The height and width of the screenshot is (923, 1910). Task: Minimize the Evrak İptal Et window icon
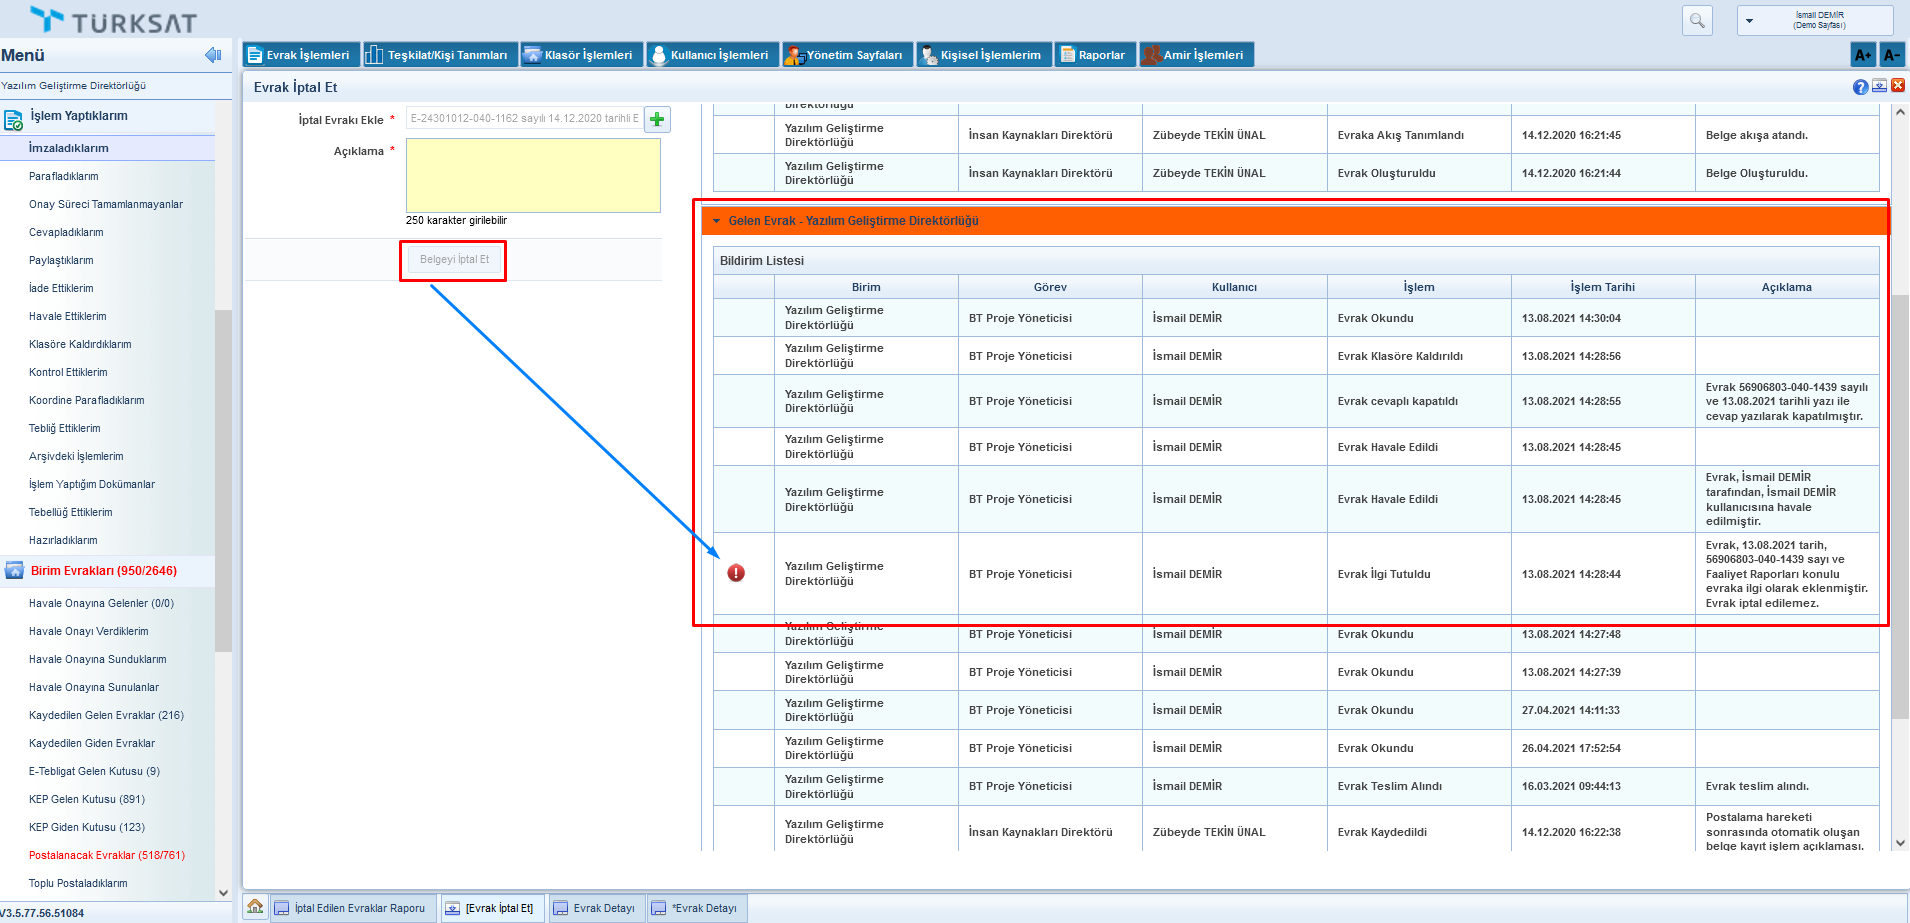1879,87
